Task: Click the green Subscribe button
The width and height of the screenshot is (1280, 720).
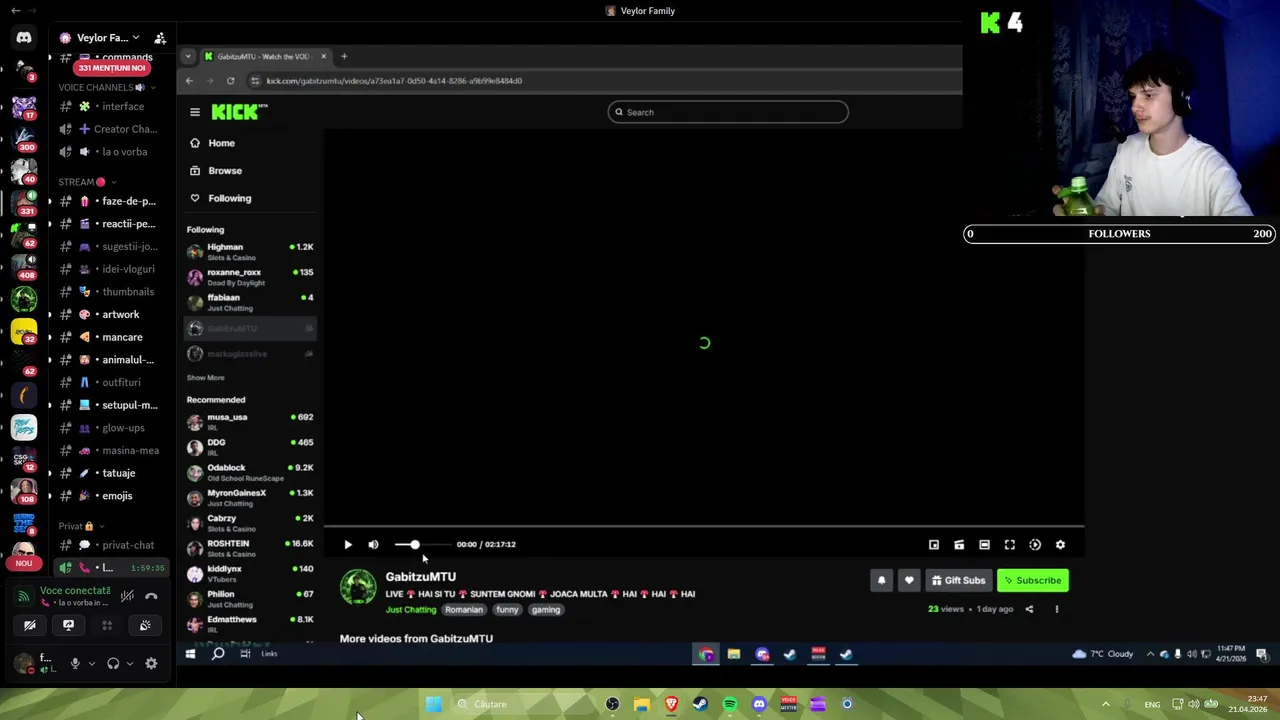Action: tap(1033, 580)
